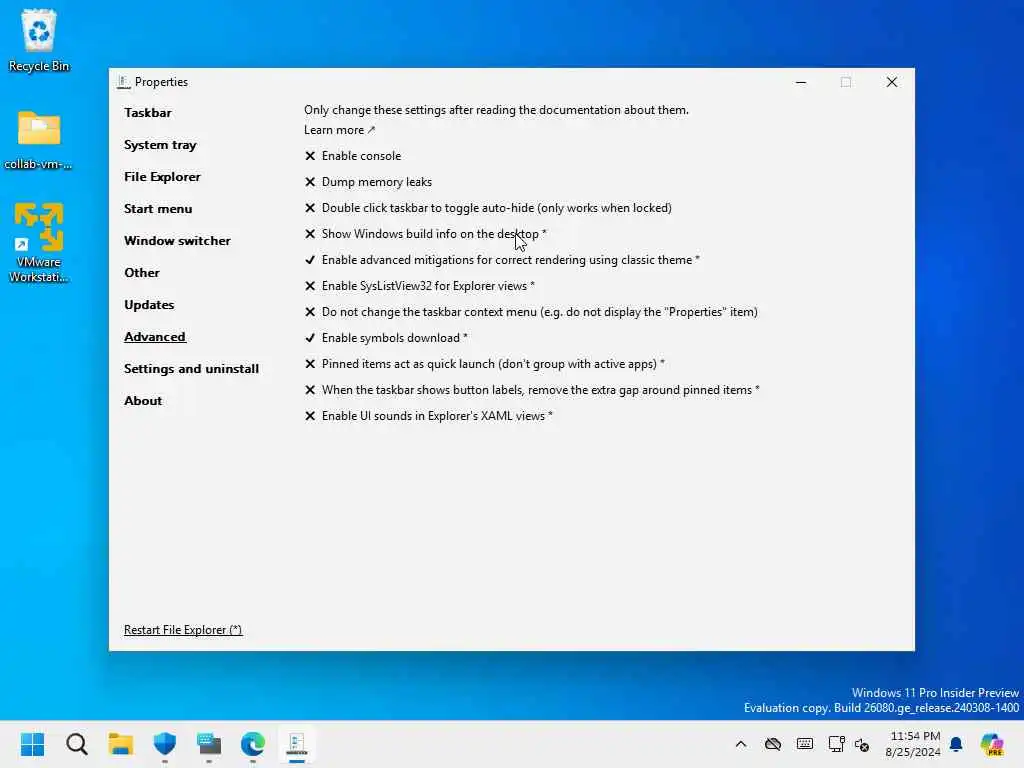This screenshot has width=1024, height=768.
Task: Open the monitor app icon beside the shield on taskbar
Action: 209,744
